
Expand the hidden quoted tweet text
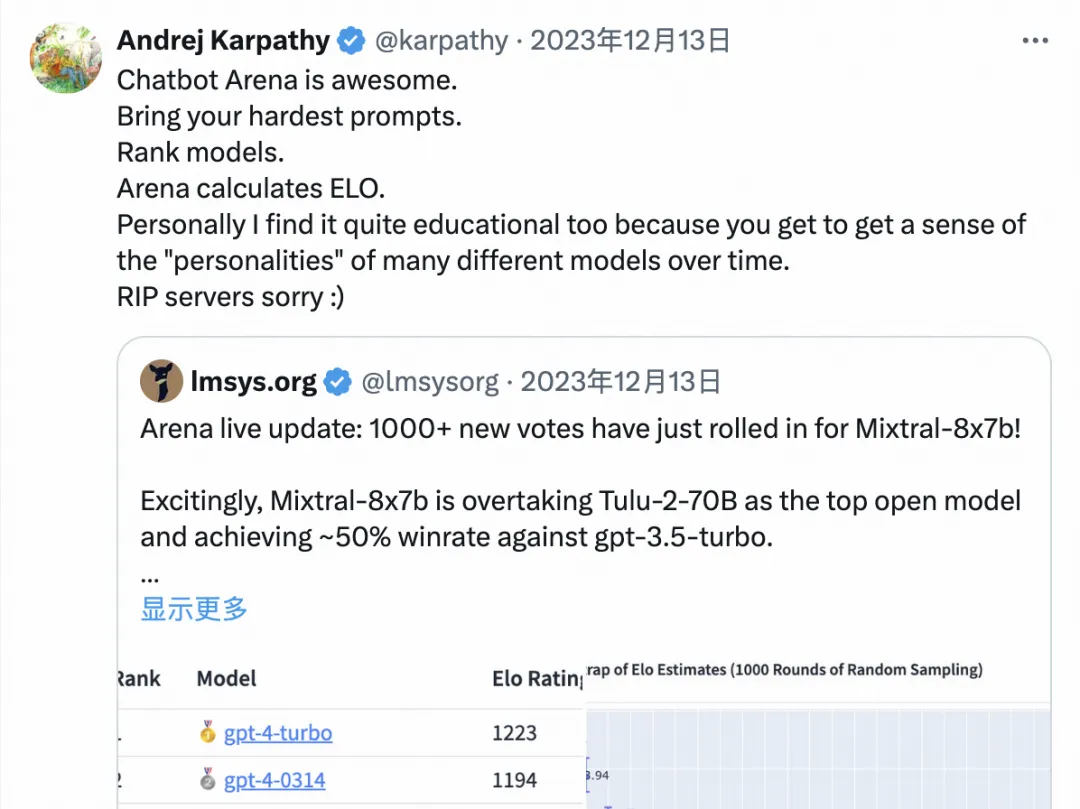pos(192,609)
